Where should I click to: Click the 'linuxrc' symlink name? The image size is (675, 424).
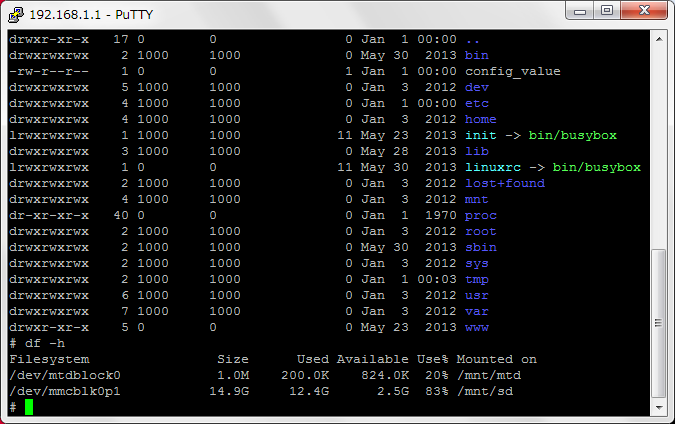pyautogui.click(x=493, y=167)
